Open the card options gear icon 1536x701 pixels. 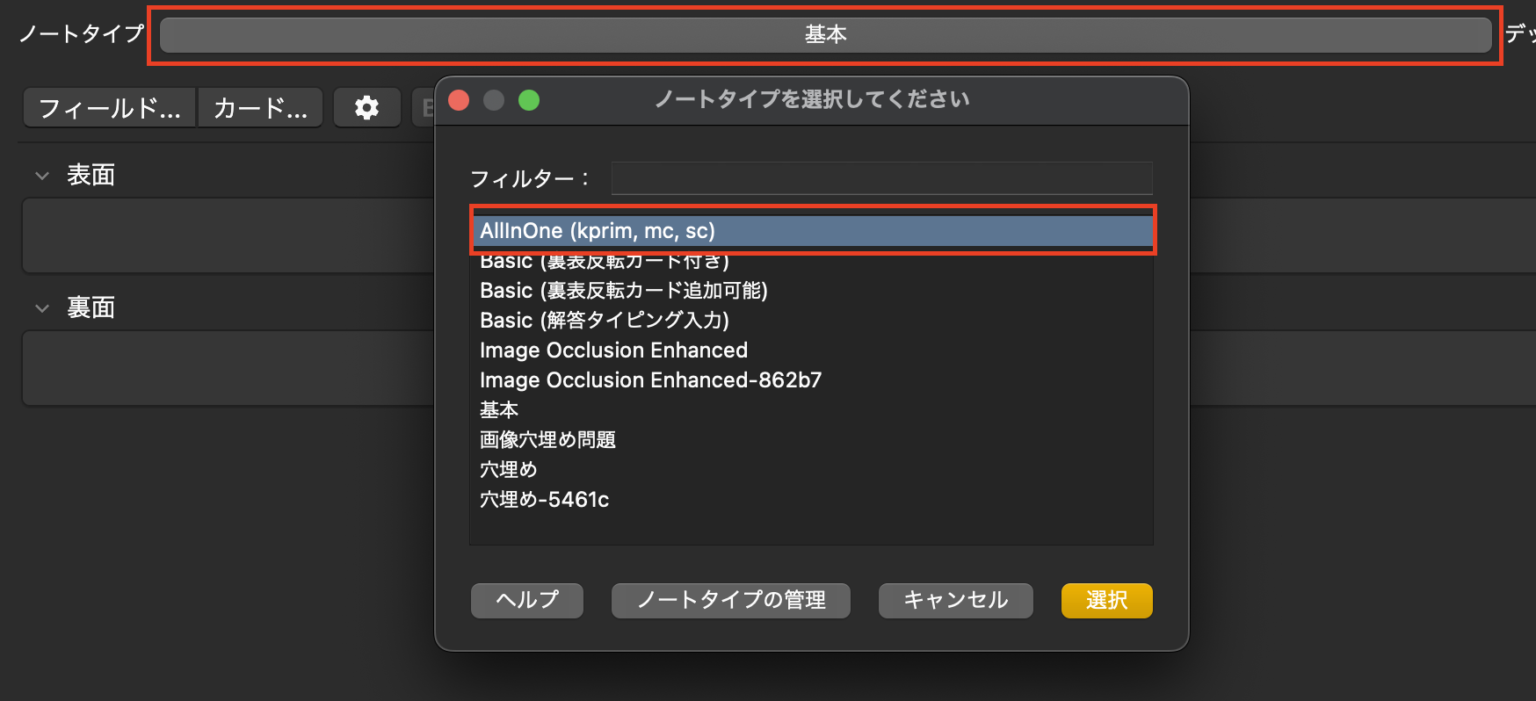(x=366, y=107)
